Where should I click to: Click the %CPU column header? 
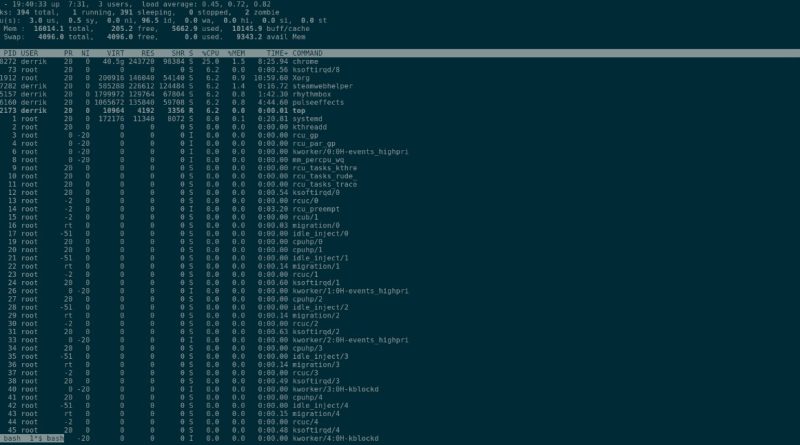click(x=210, y=53)
